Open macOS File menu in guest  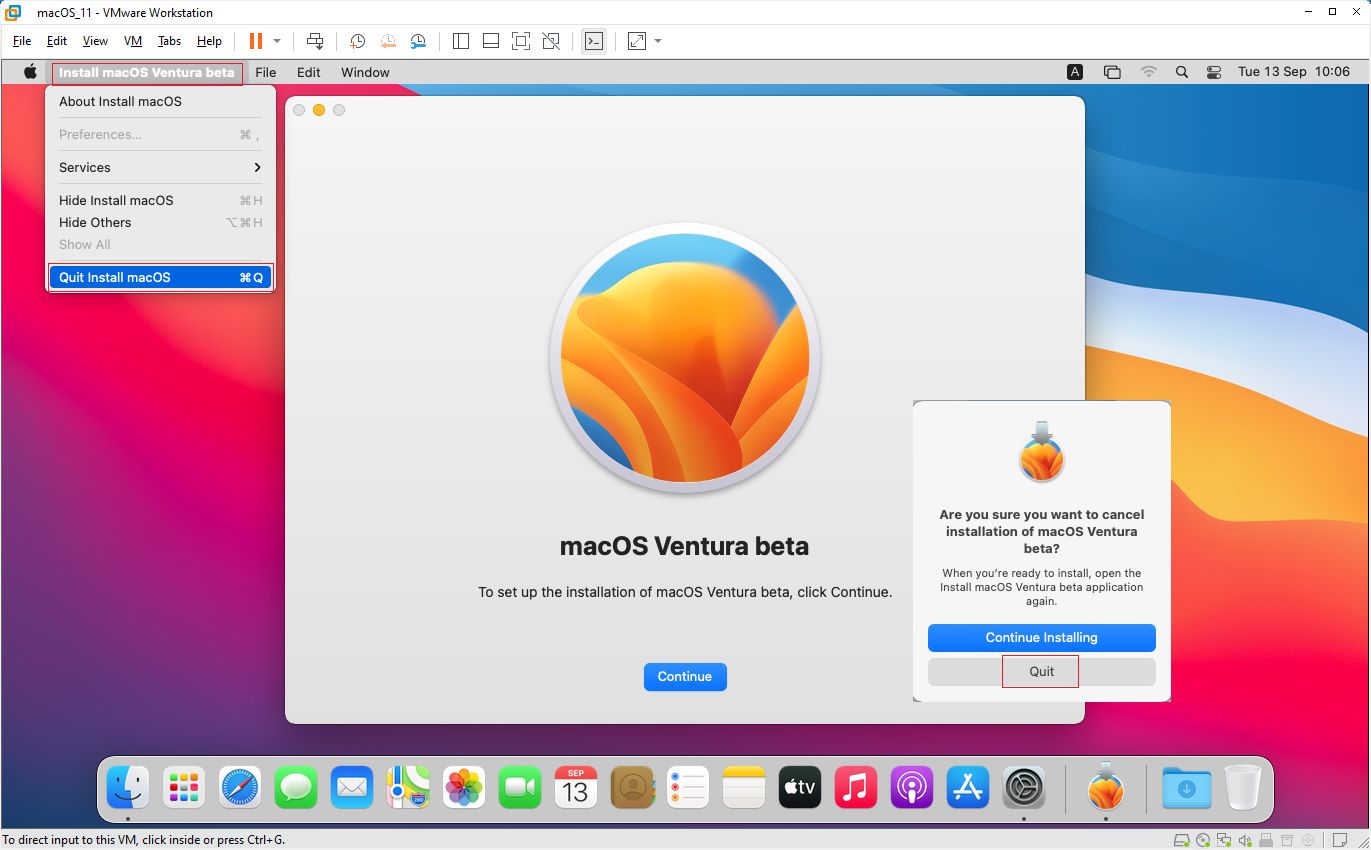tap(266, 72)
